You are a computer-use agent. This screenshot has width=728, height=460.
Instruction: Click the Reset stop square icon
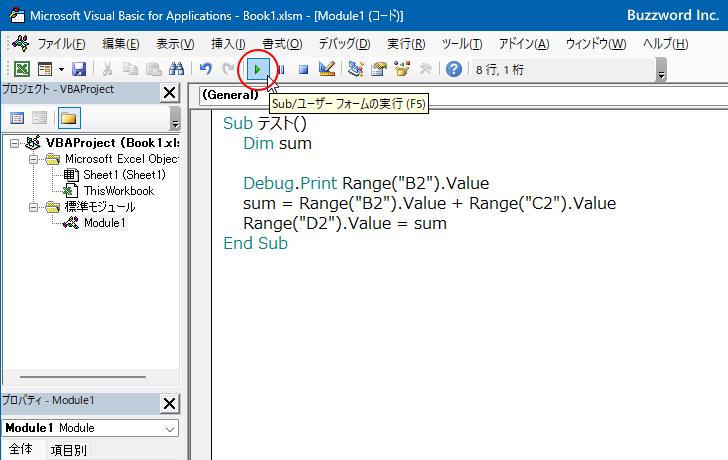303,70
